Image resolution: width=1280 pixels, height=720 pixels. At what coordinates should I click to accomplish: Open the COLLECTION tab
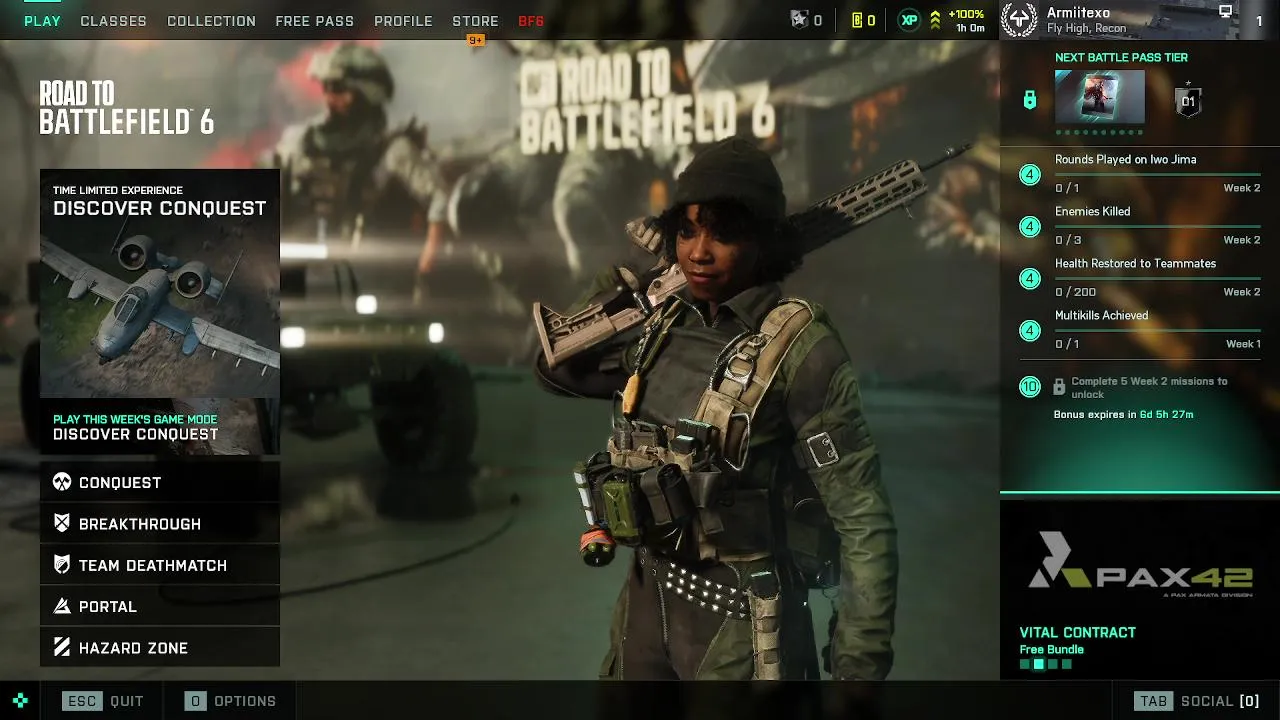211,21
